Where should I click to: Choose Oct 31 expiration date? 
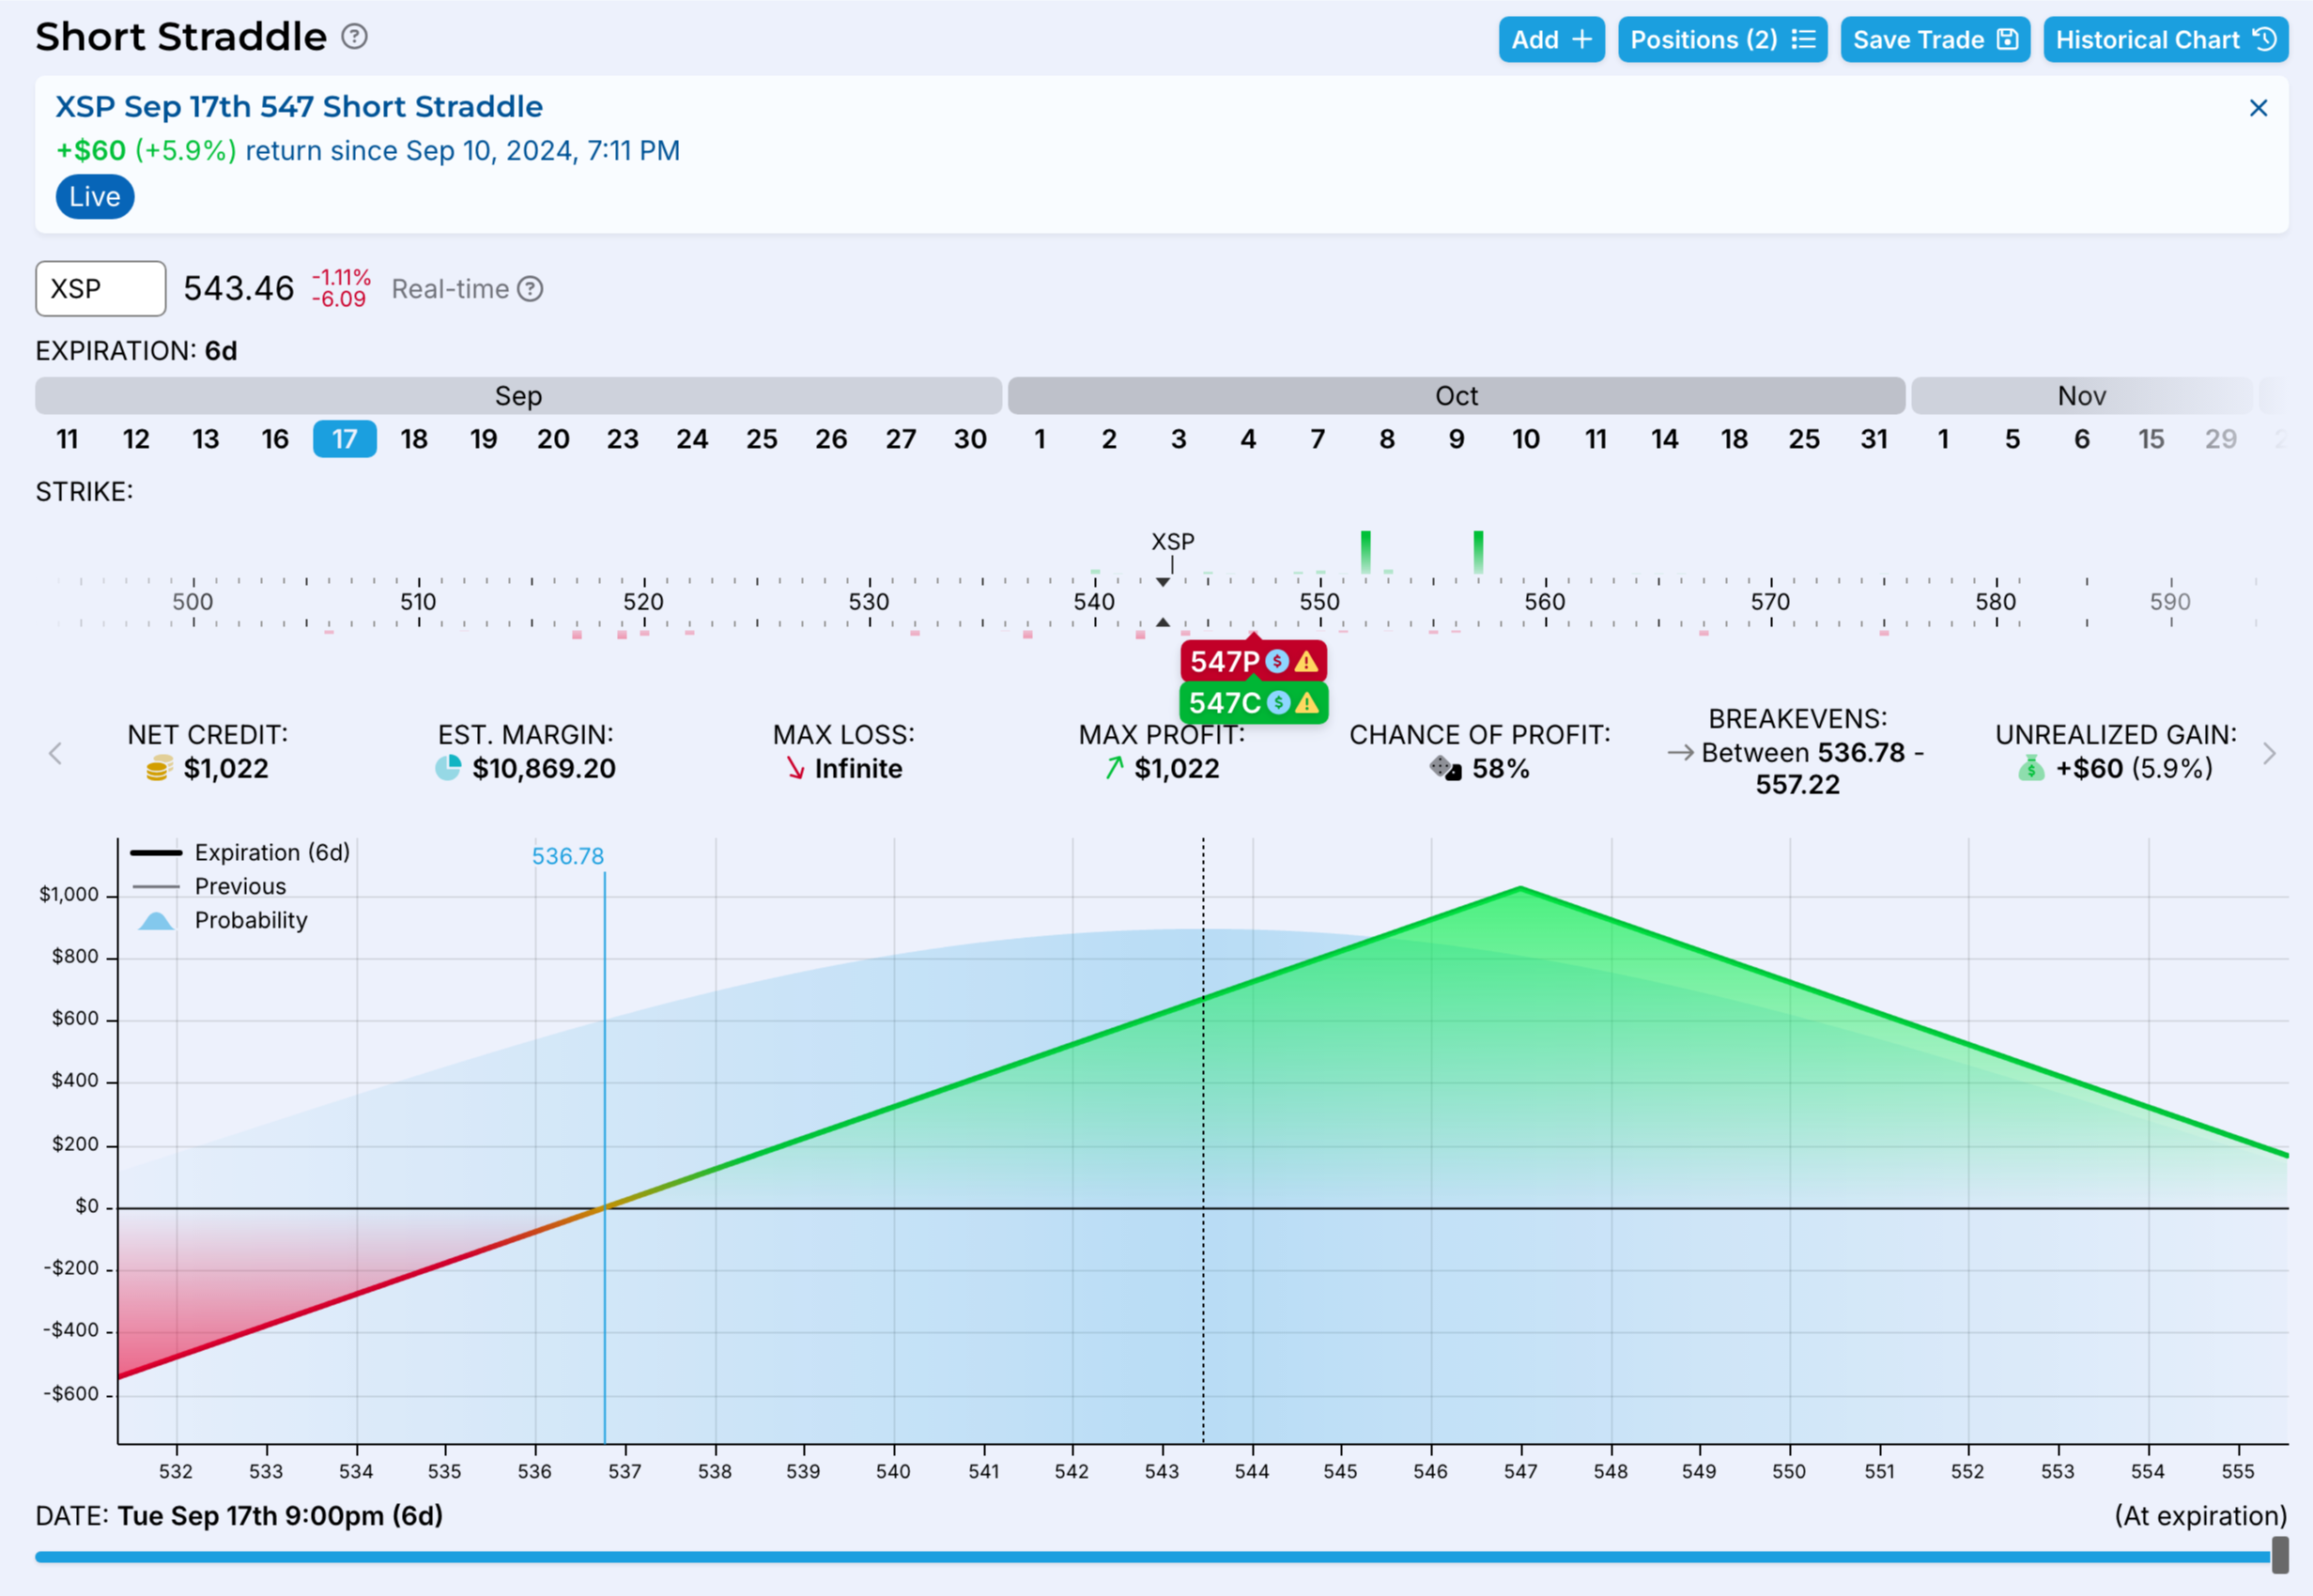[1874, 439]
